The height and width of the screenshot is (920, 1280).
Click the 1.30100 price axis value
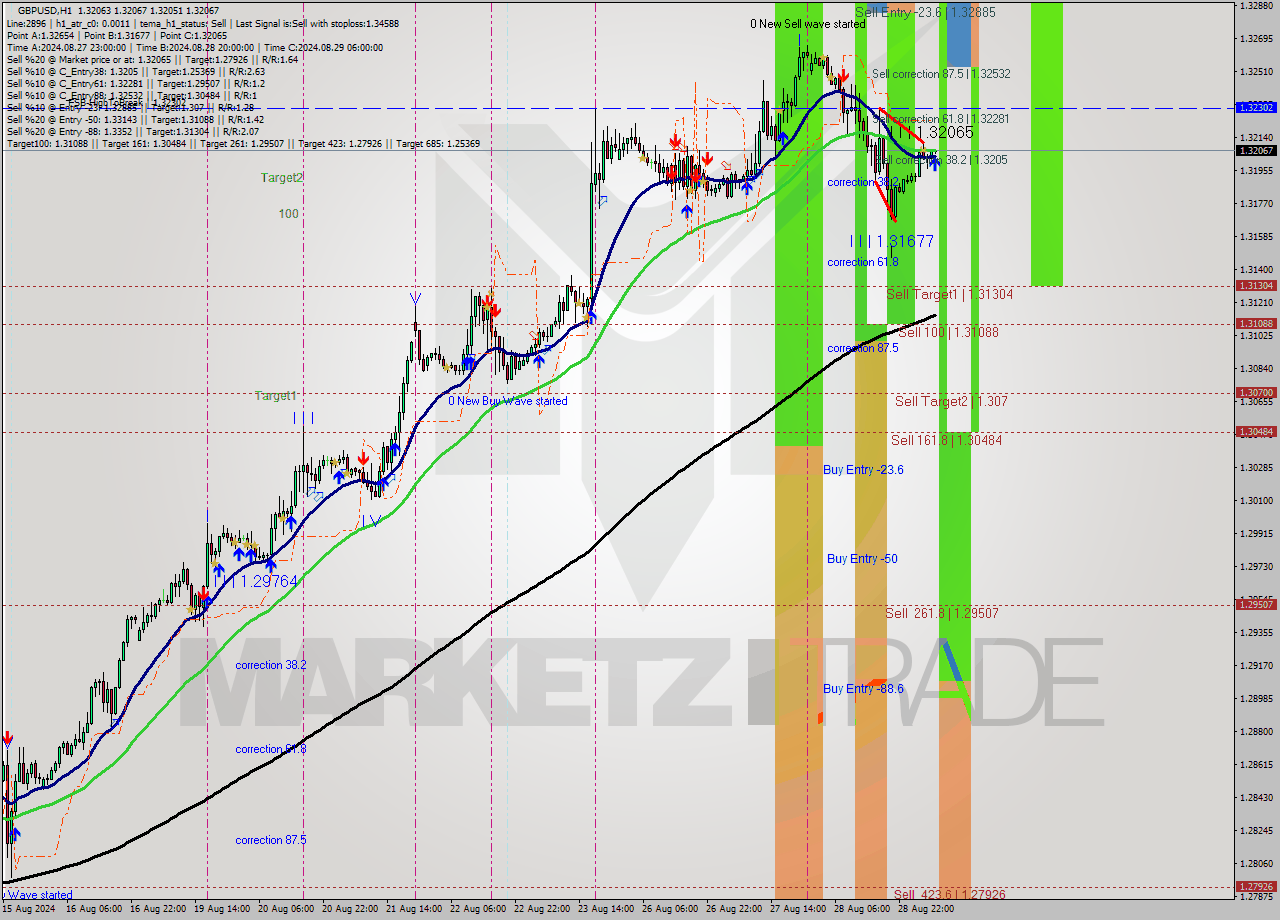point(1255,500)
